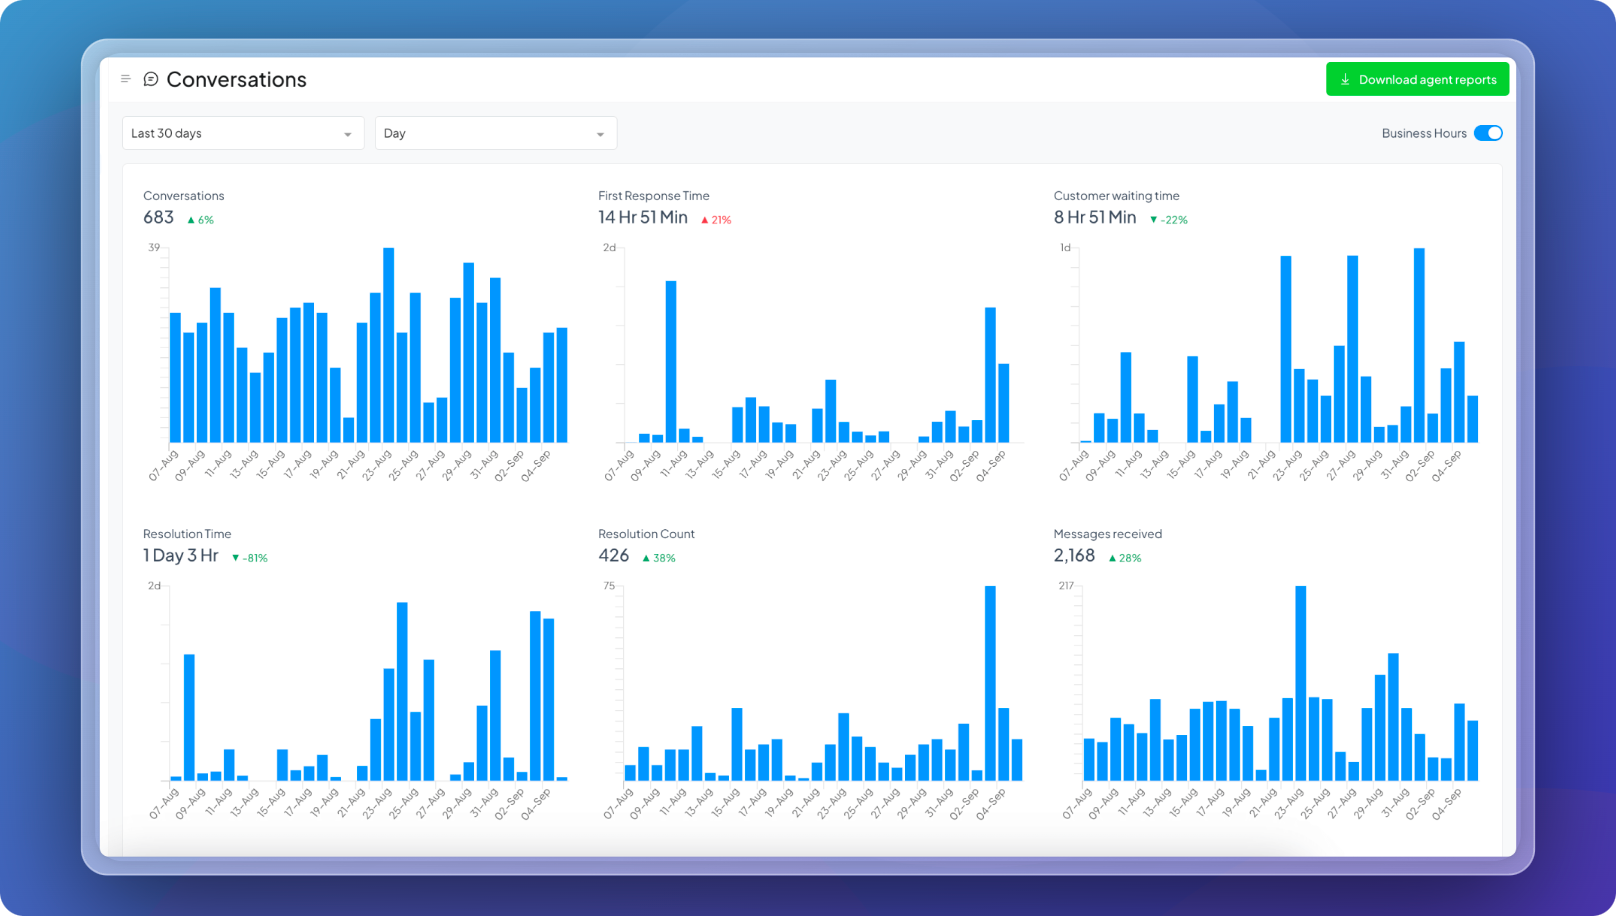Select the Messages received chart title
The width and height of the screenshot is (1616, 916).
(x=1107, y=534)
